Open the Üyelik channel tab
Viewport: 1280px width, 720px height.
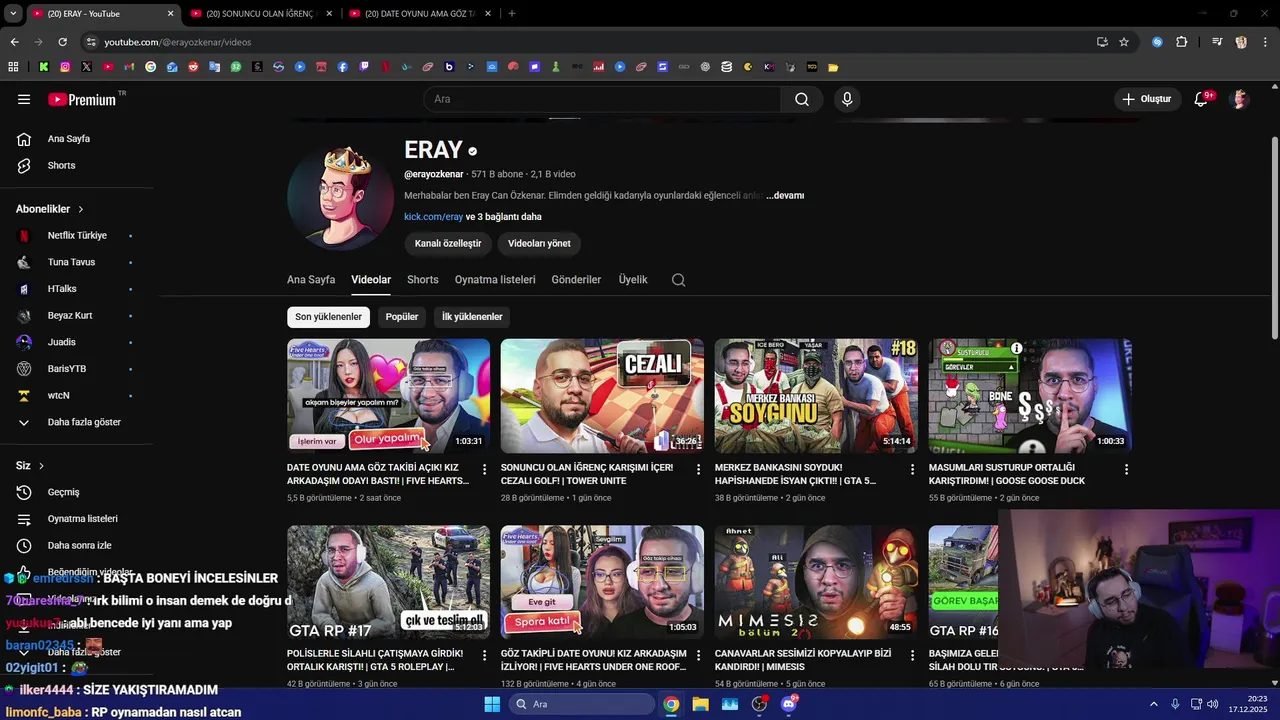(633, 280)
